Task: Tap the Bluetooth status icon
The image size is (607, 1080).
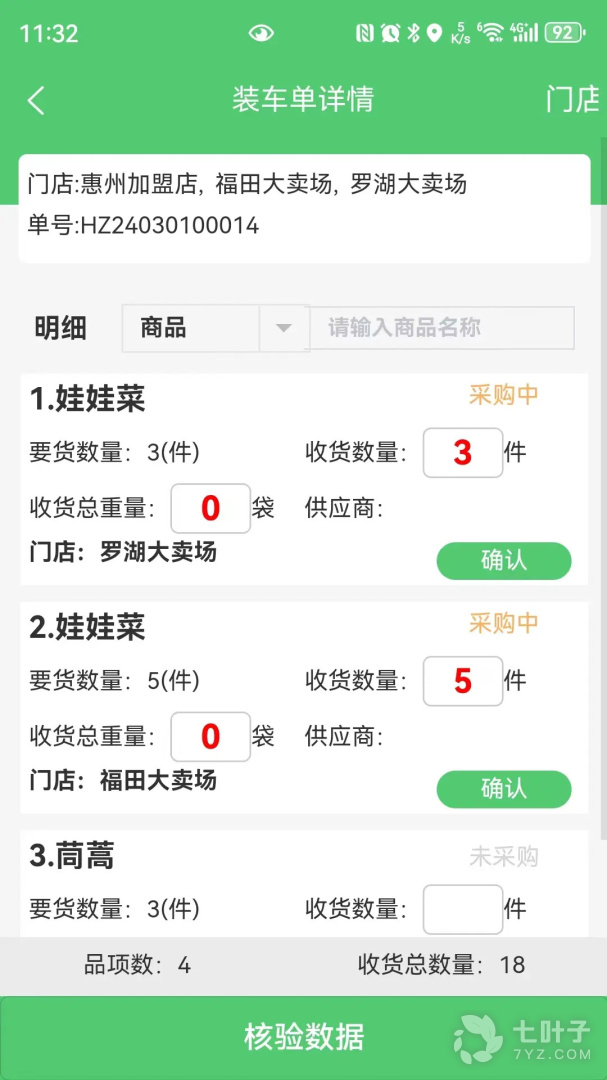Action: click(413, 33)
